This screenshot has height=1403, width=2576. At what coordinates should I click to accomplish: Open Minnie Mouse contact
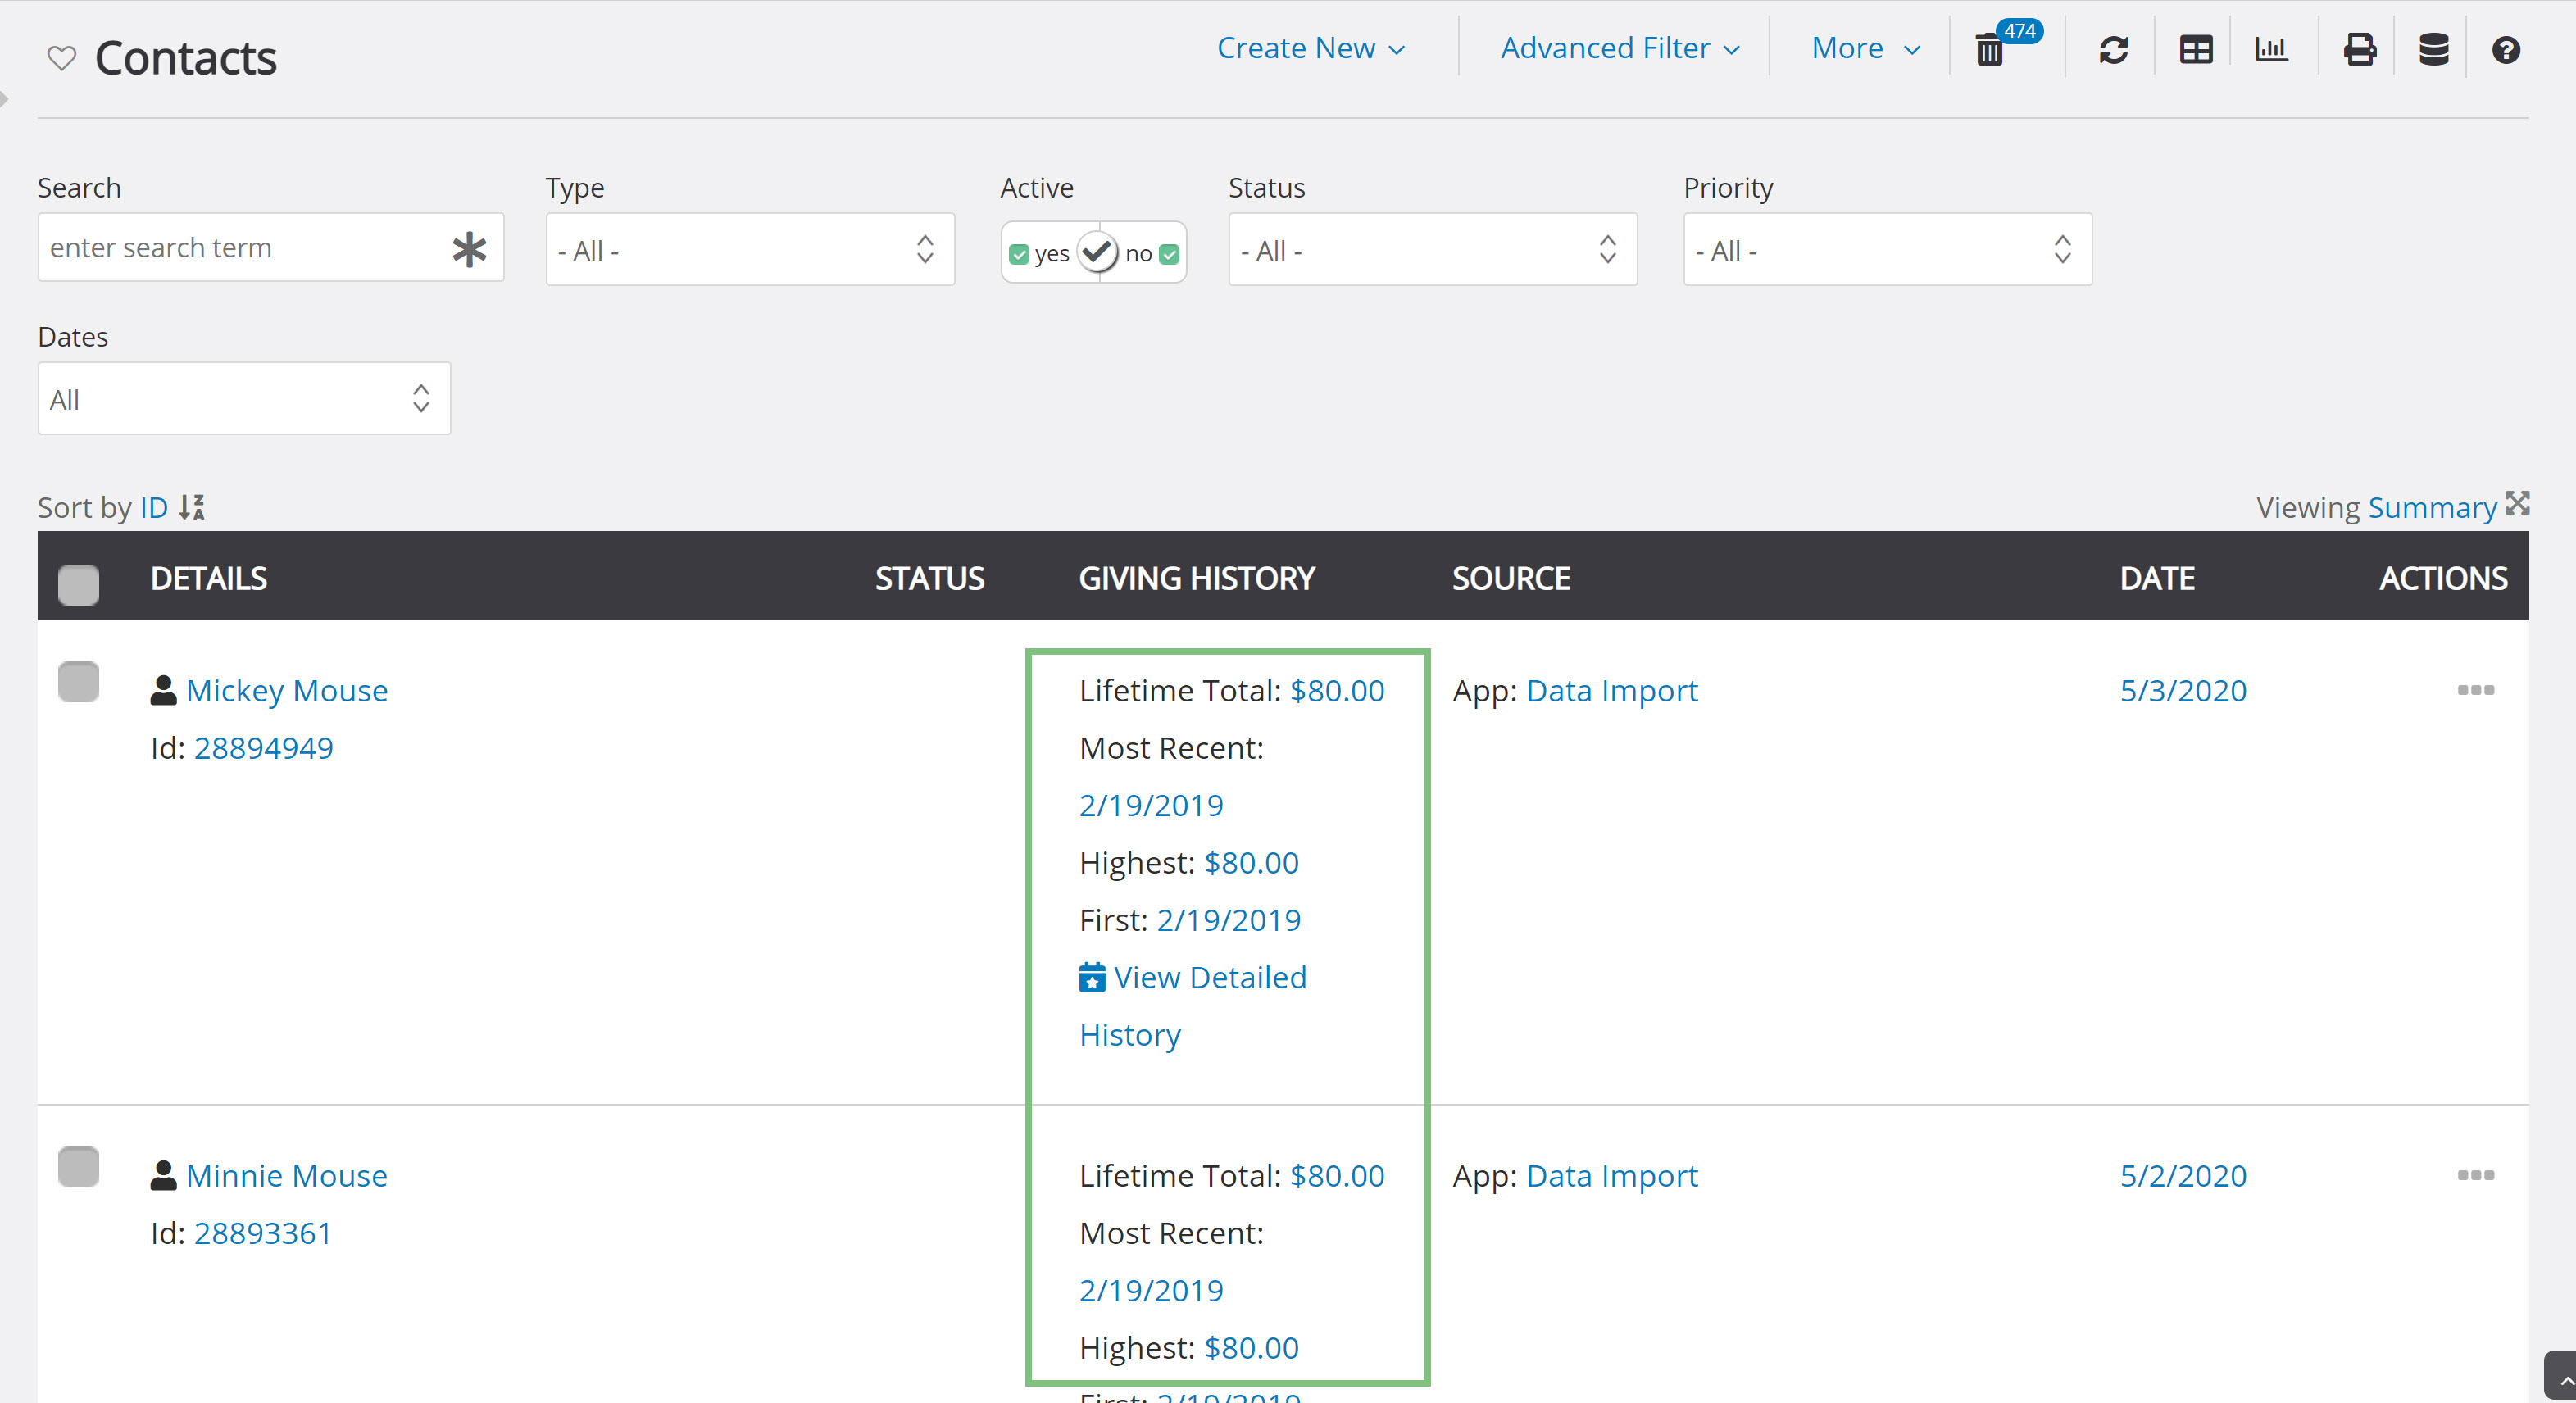pyautogui.click(x=287, y=1176)
